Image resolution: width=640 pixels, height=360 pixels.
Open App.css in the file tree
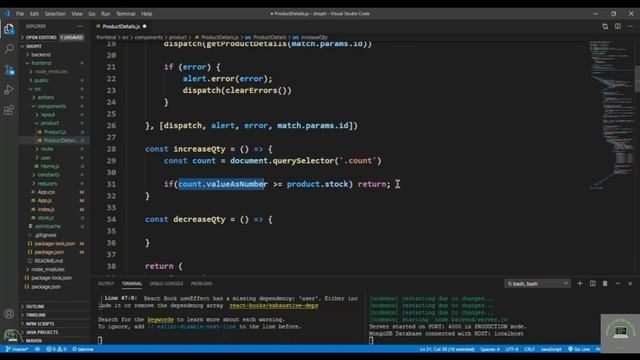tap(54, 192)
